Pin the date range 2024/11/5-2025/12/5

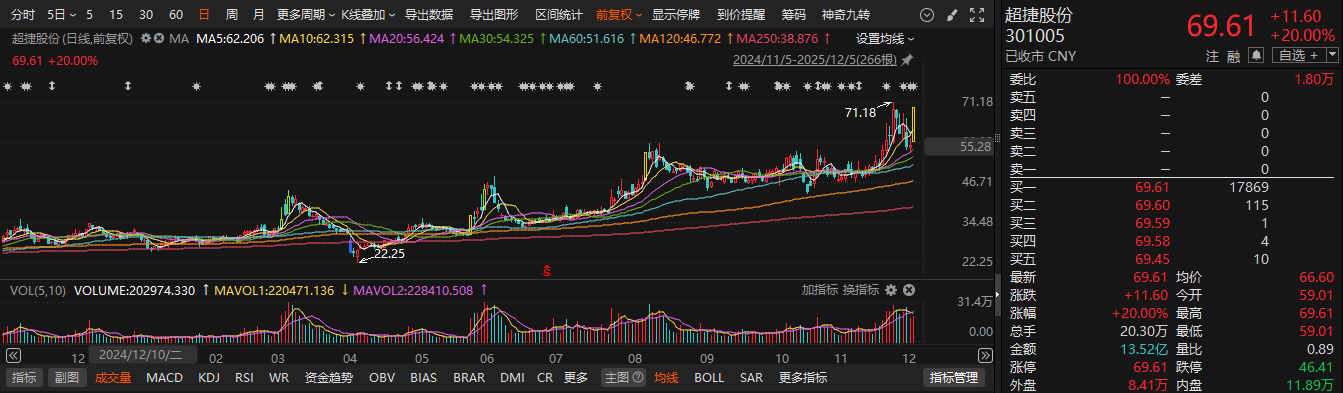click(906, 59)
